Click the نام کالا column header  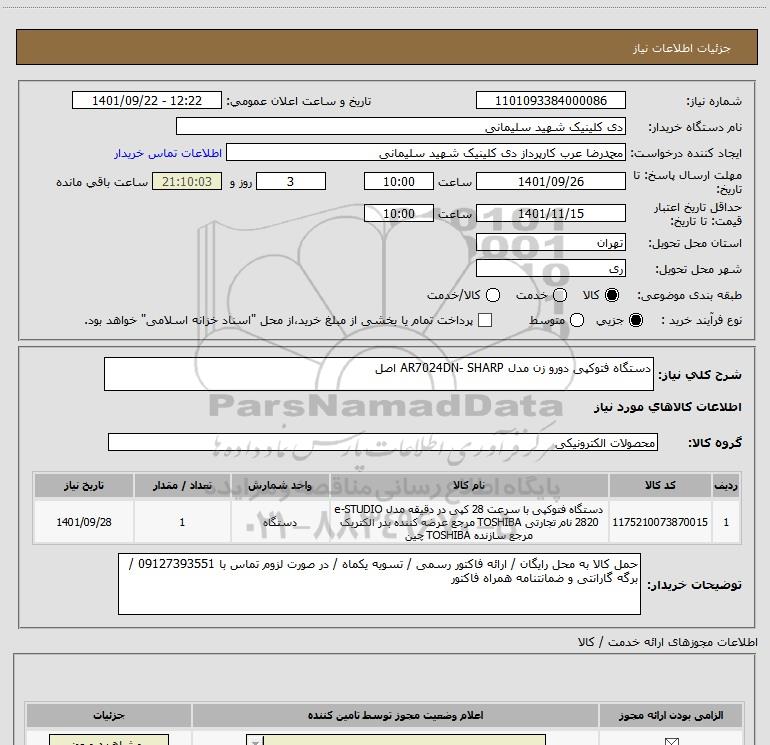(469, 485)
